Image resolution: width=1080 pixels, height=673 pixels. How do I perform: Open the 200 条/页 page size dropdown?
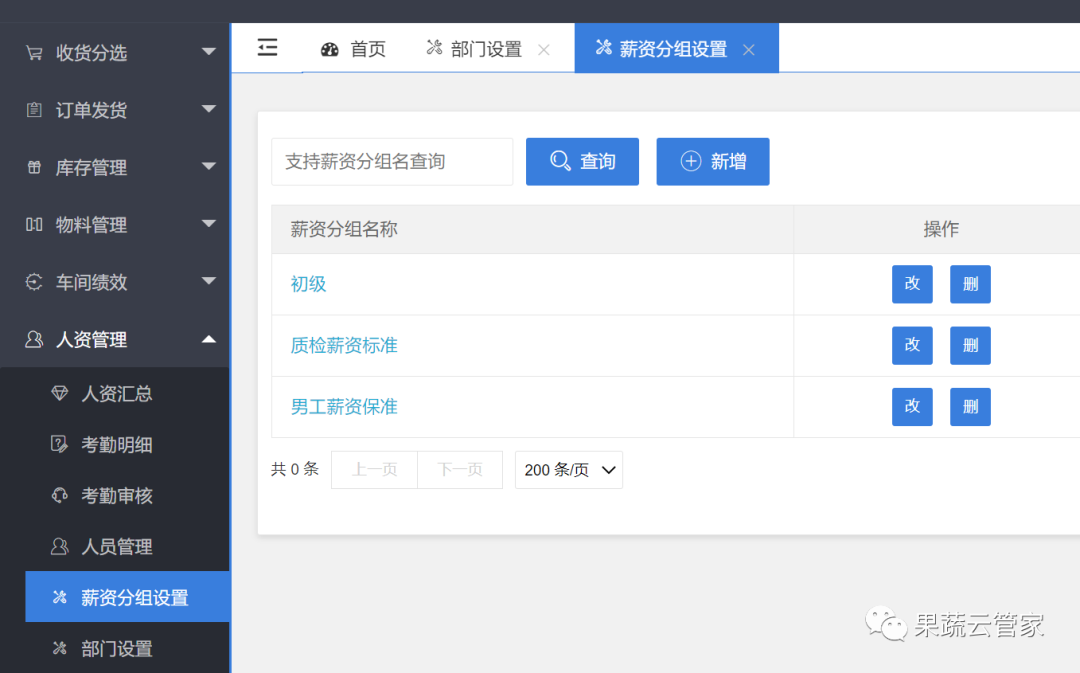point(568,470)
